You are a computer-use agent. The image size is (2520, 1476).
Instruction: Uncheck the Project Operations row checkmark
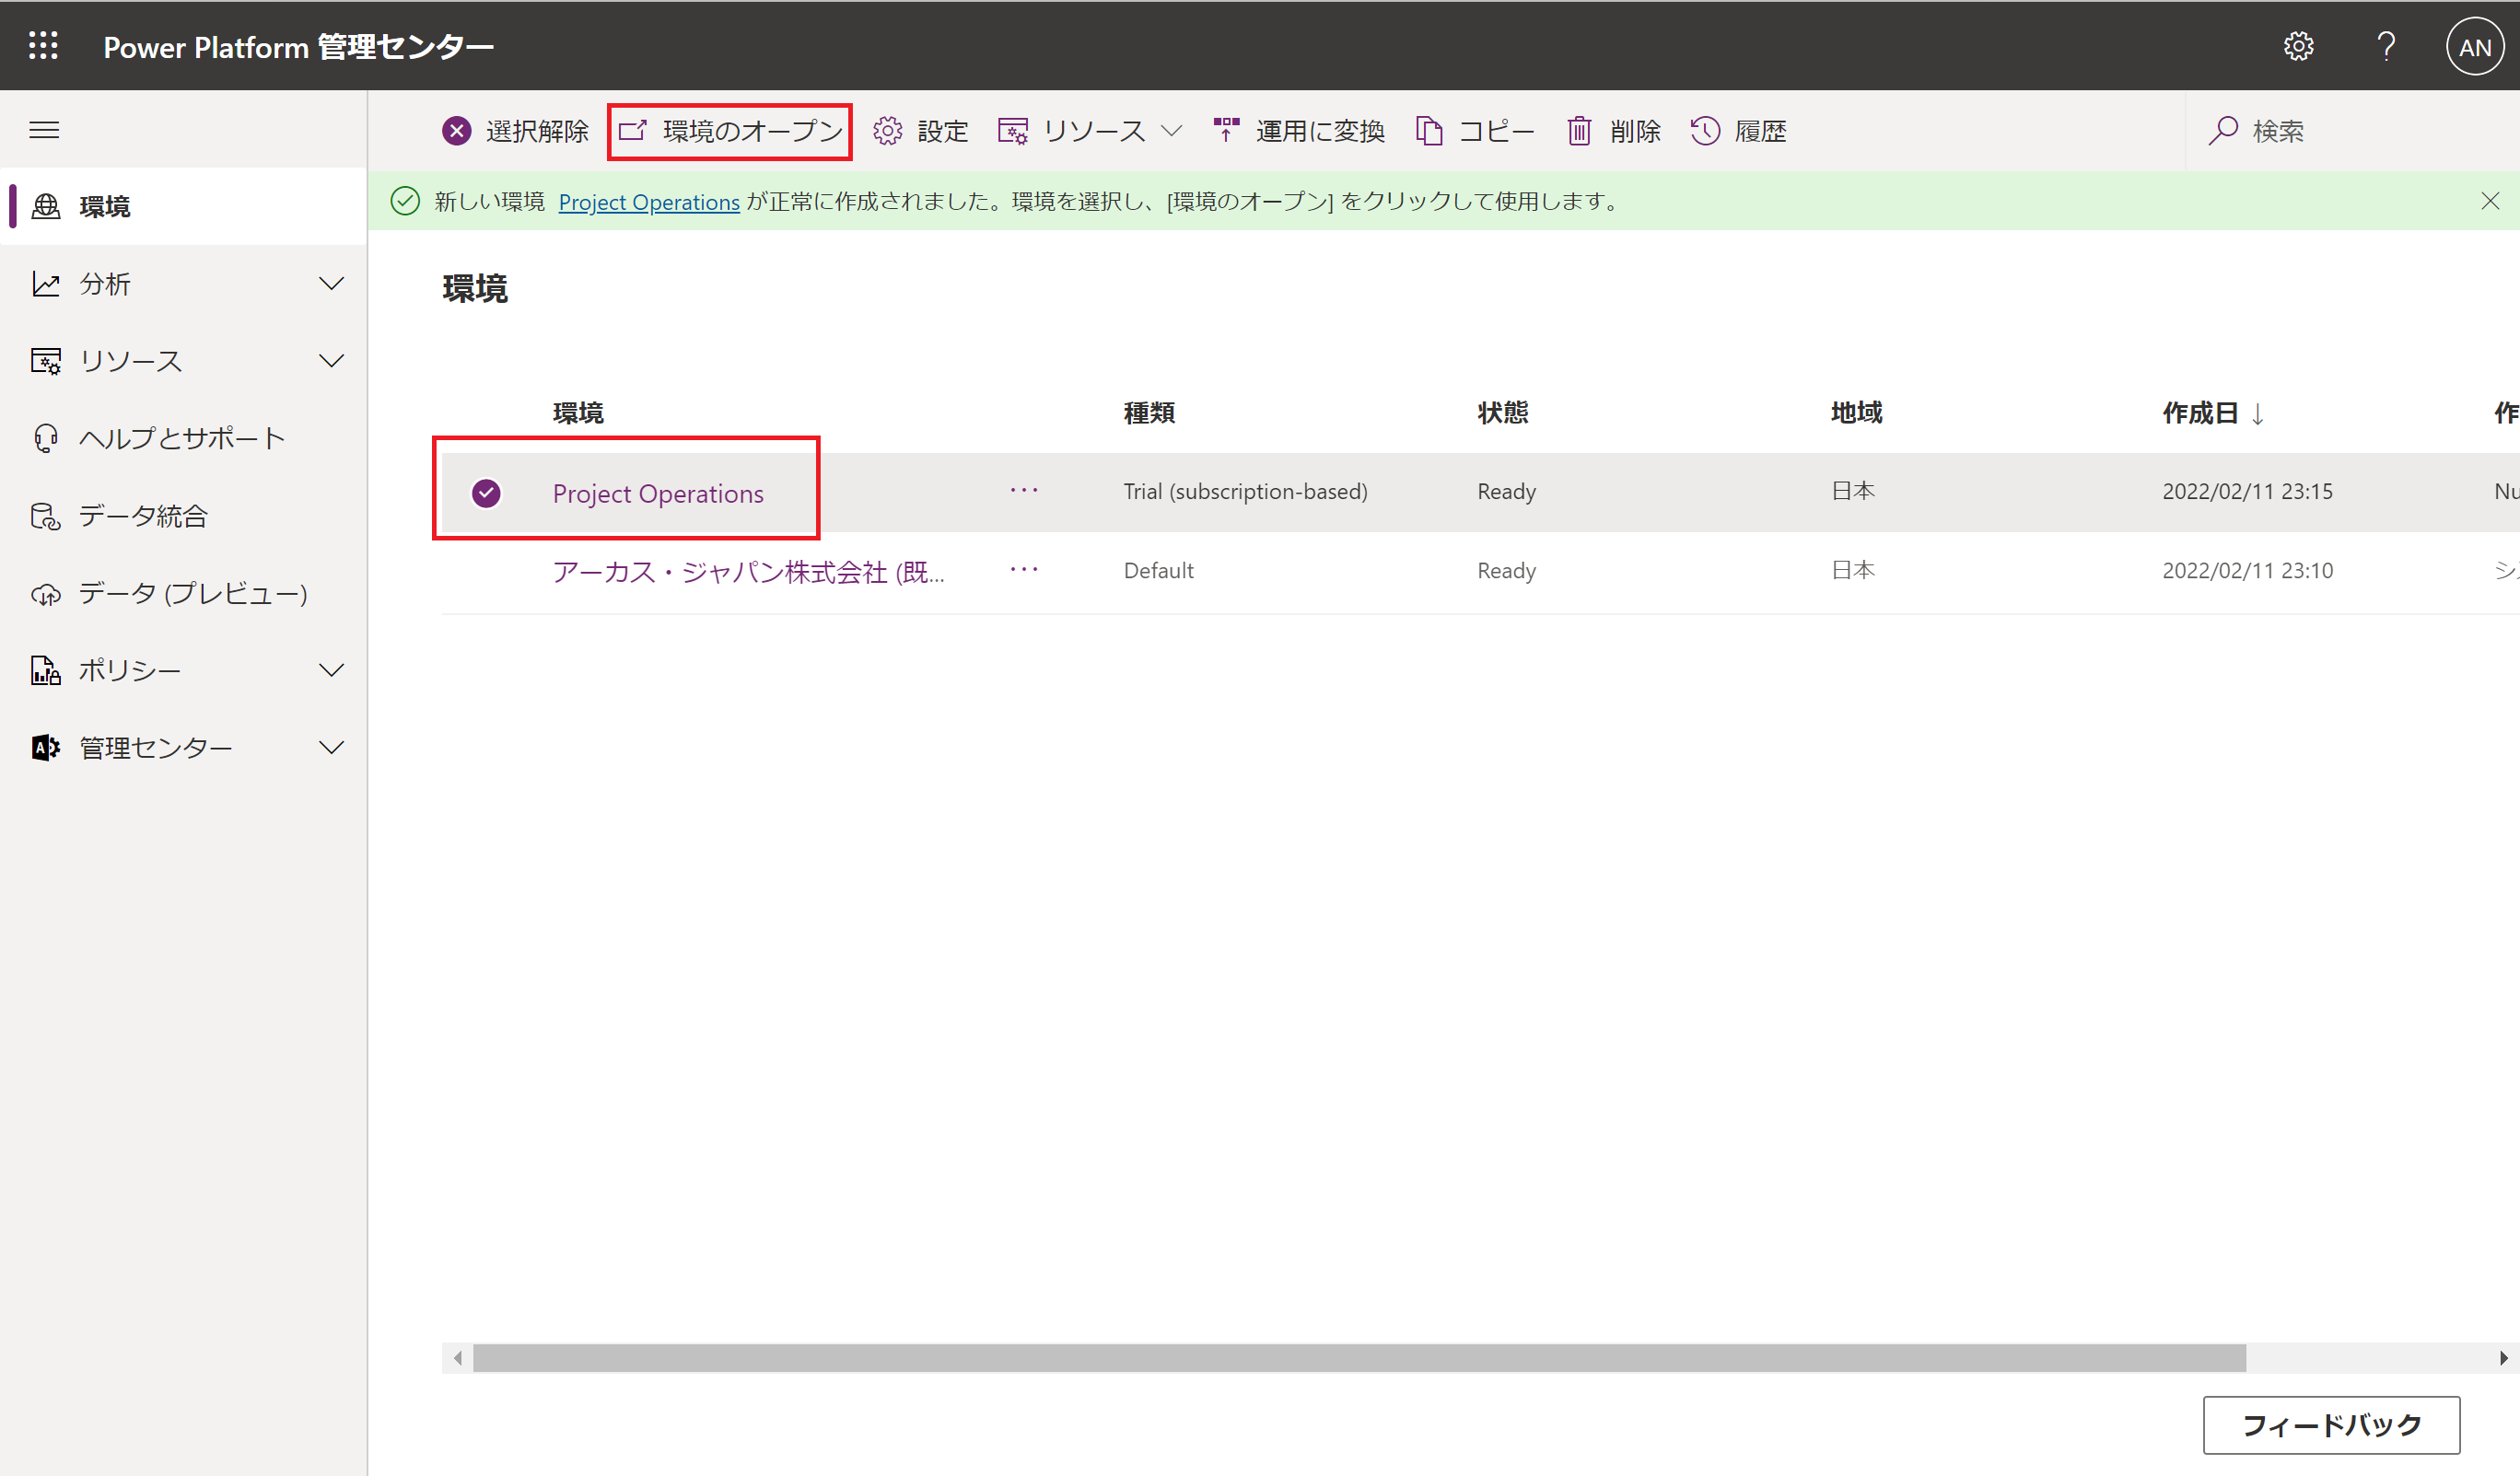486,493
